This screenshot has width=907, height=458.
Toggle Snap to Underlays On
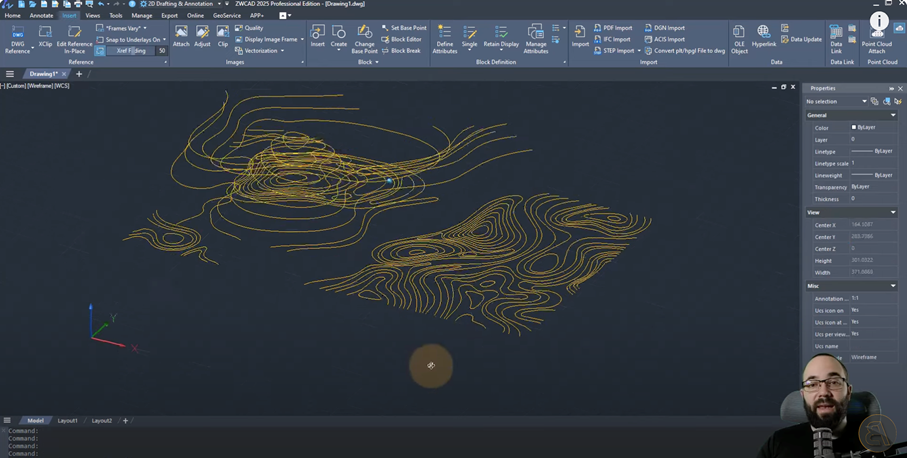tap(132, 39)
